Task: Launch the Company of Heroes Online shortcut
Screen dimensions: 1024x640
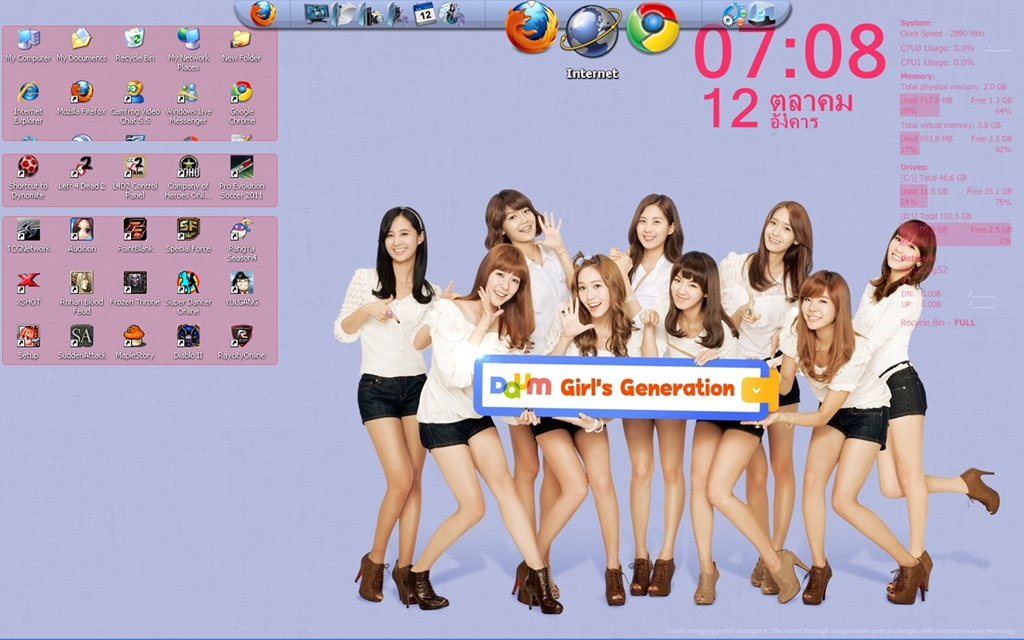Action: point(188,177)
